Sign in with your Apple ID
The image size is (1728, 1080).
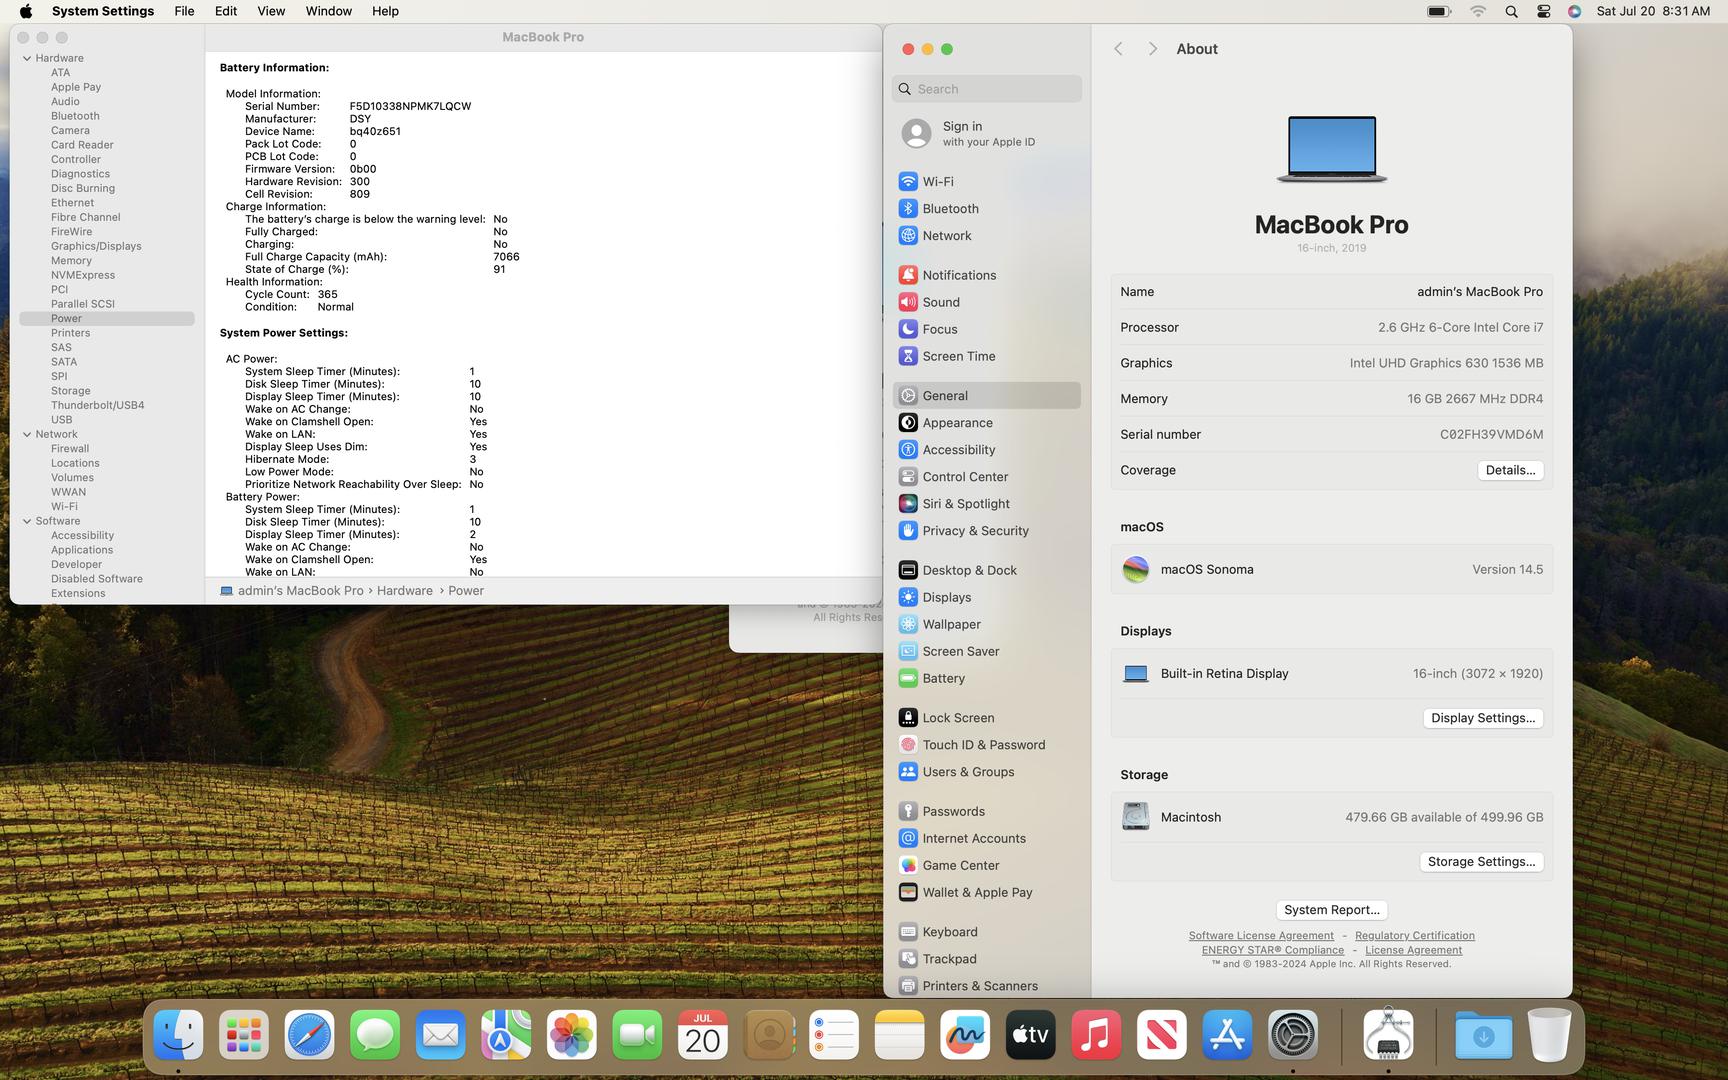point(986,133)
